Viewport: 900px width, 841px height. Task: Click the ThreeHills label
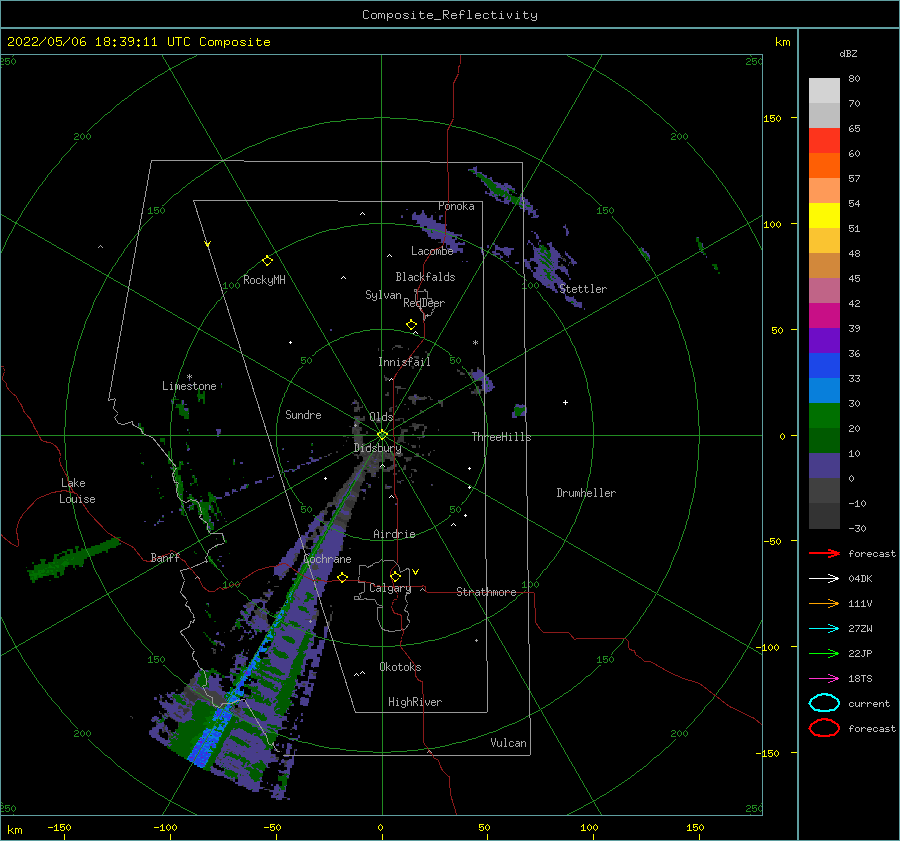tap(502, 437)
